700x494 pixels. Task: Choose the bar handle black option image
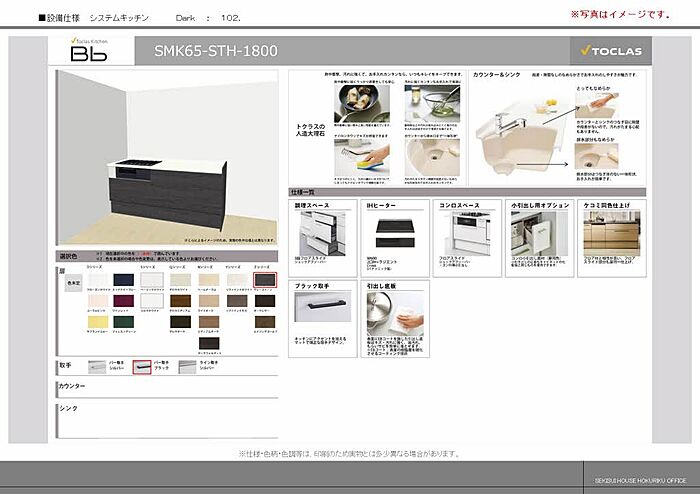pyautogui.click(x=141, y=367)
